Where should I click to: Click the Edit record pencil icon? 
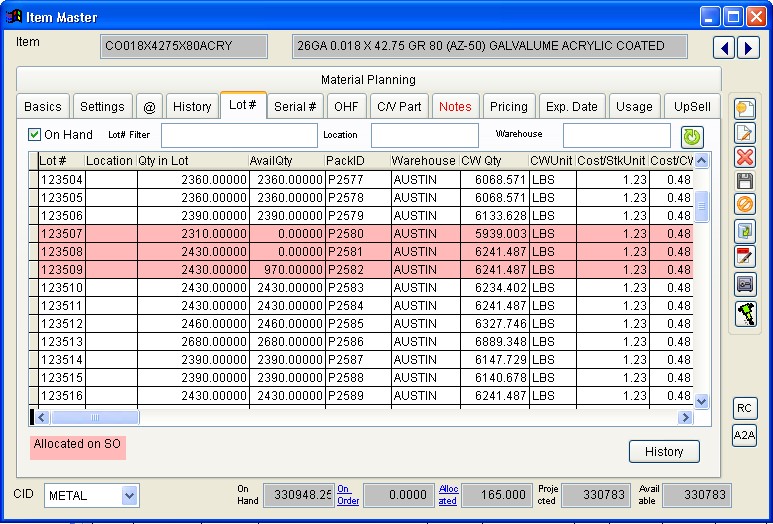pyautogui.click(x=744, y=133)
